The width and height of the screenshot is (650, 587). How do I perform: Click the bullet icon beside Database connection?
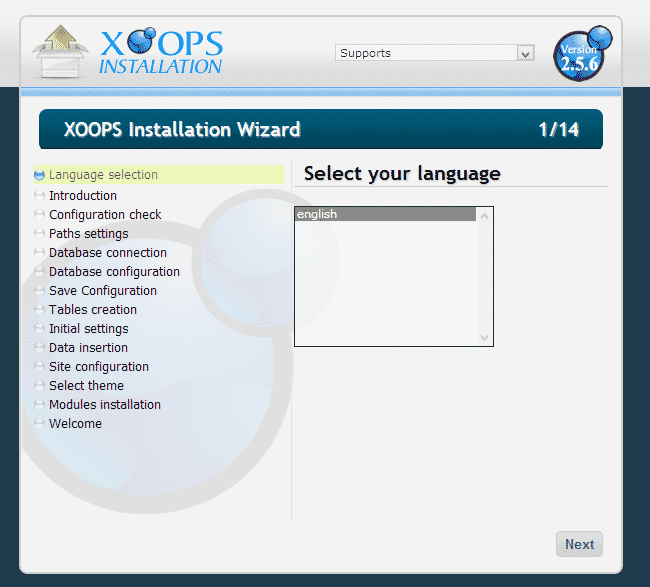tap(39, 253)
